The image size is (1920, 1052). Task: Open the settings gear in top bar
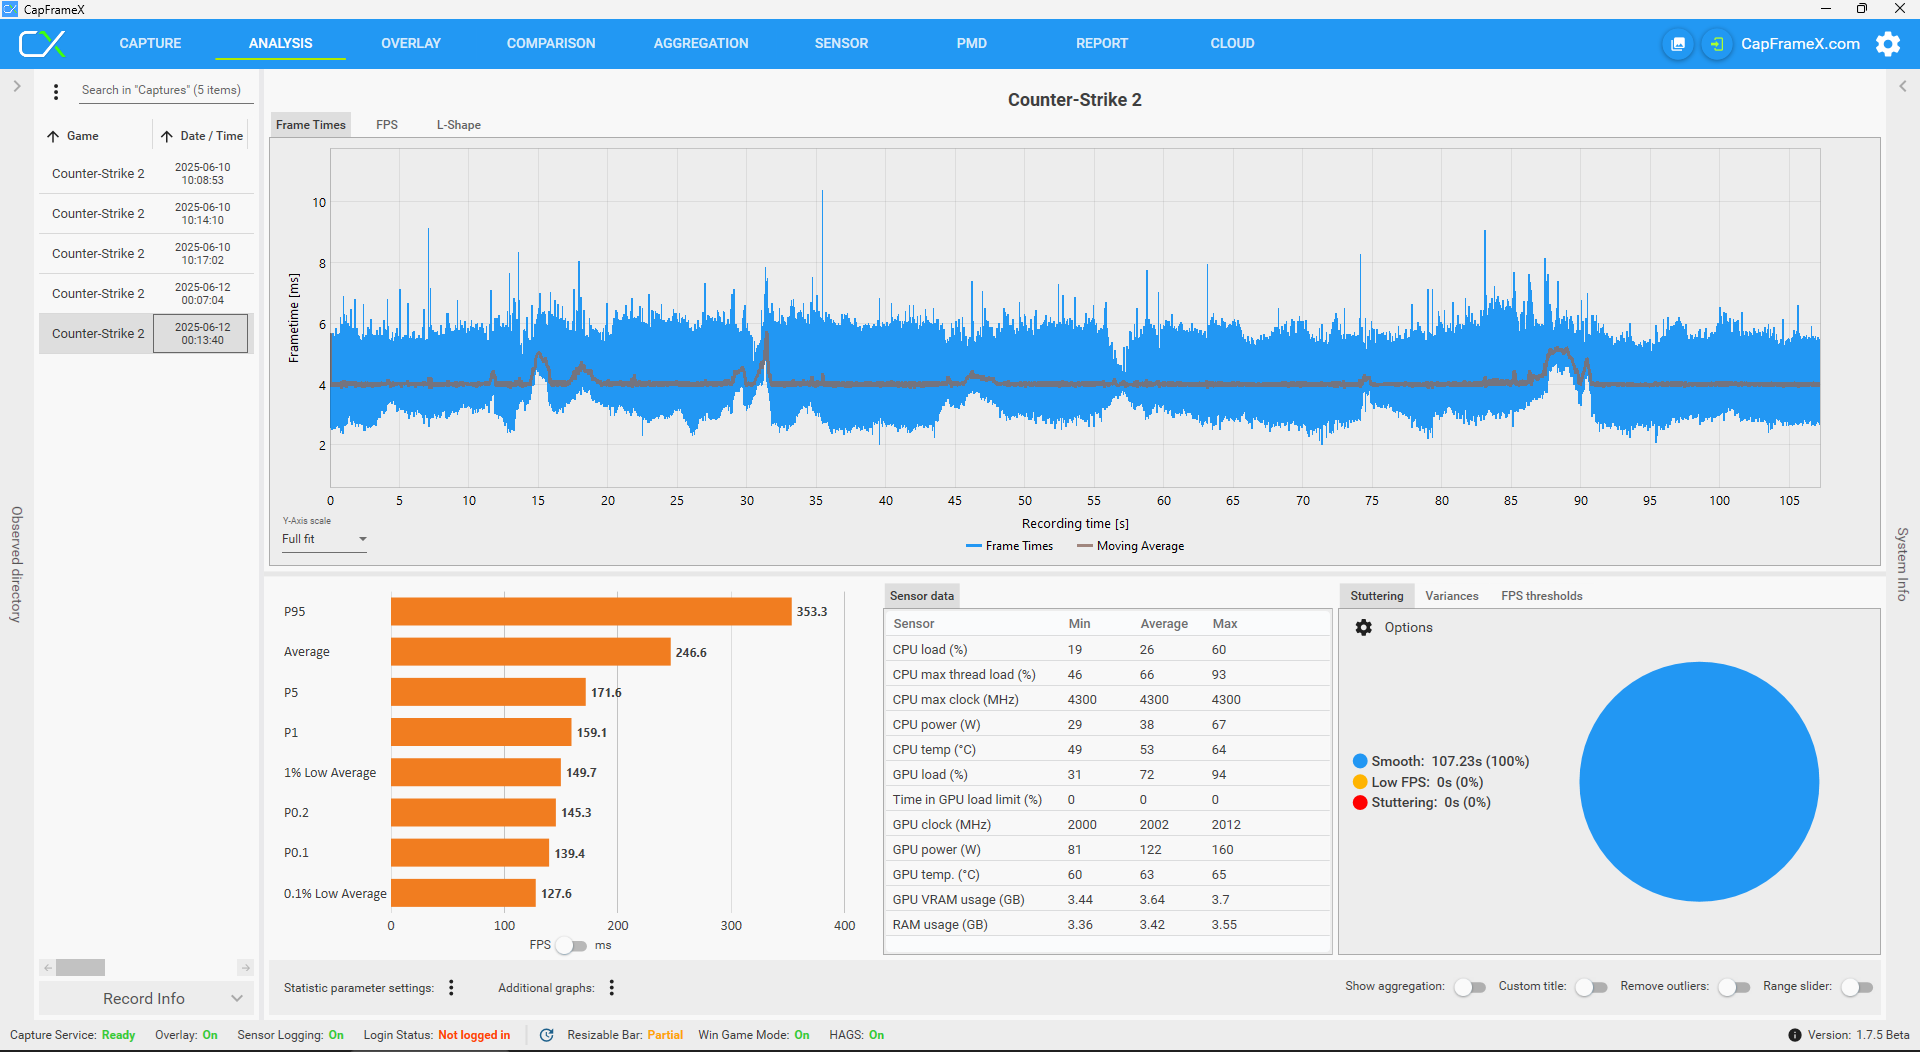[1888, 44]
